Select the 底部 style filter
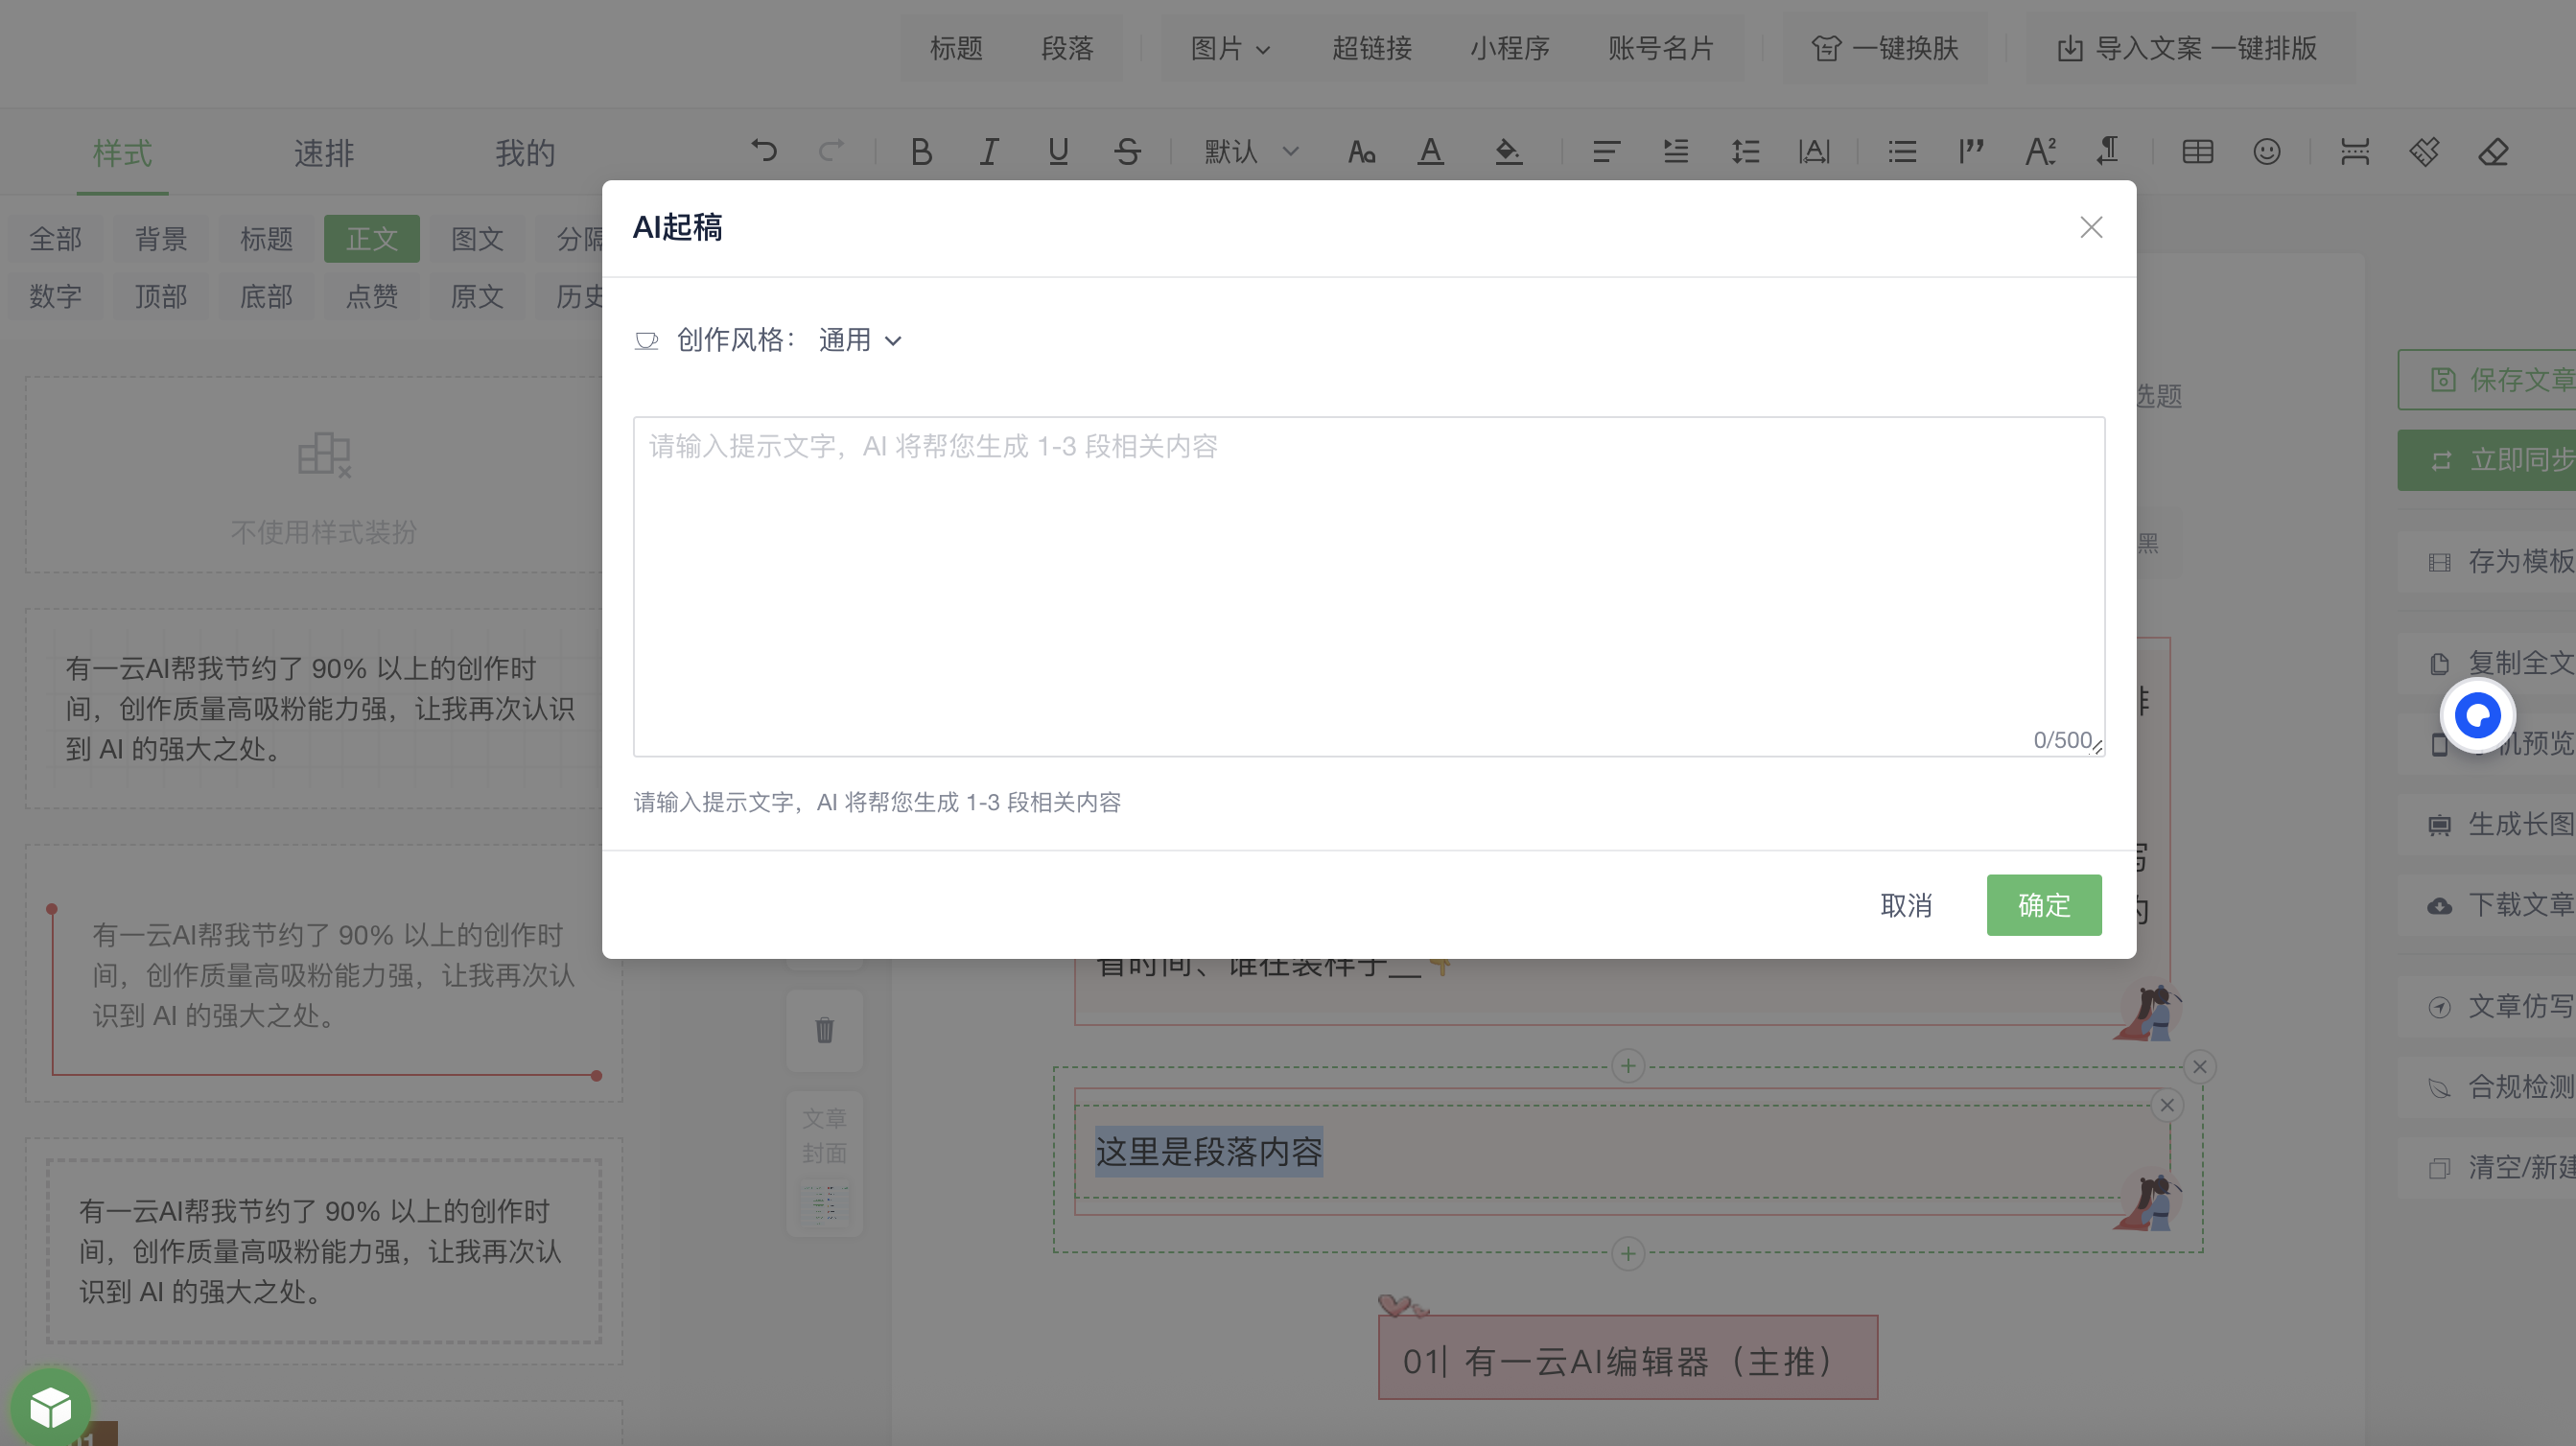Screen dimensions: 2576x1446 click(266, 297)
